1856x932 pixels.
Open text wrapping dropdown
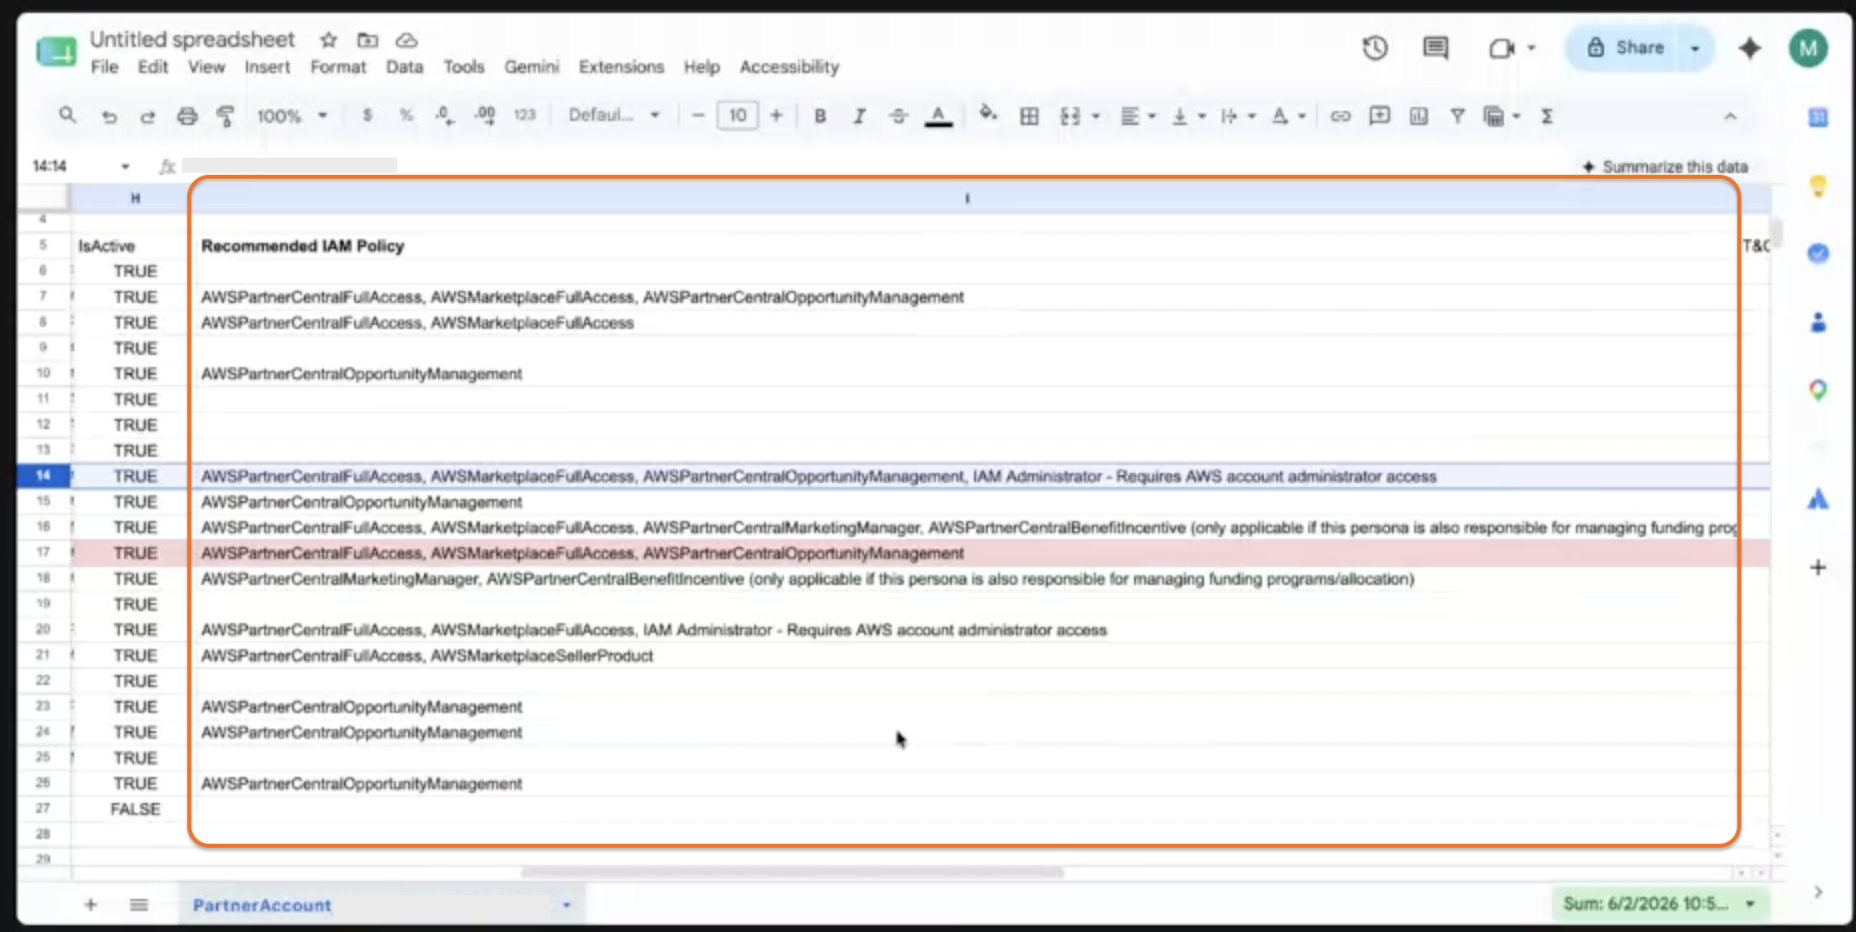point(1238,117)
